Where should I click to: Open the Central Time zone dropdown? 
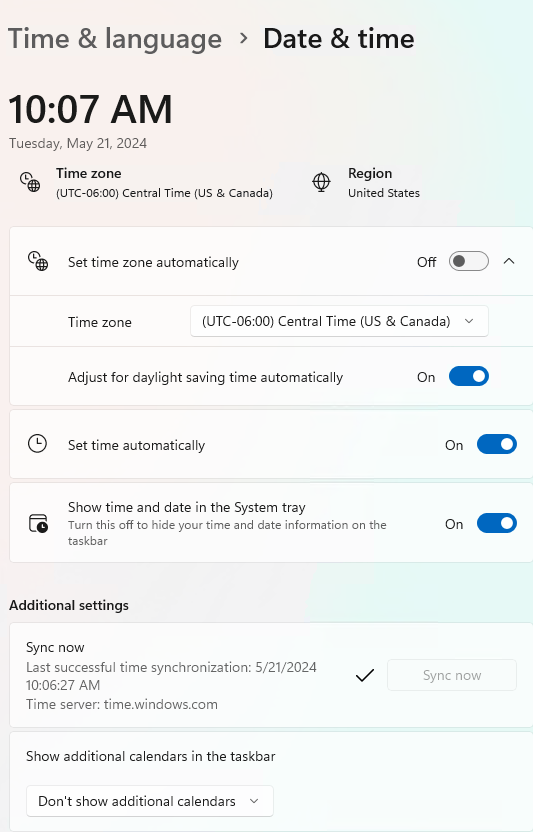pos(339,321)
